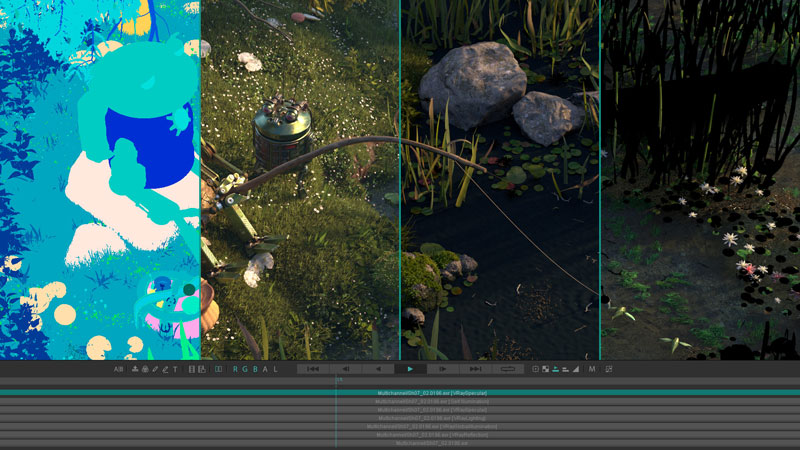Jump to the first frame

point(313,369)
